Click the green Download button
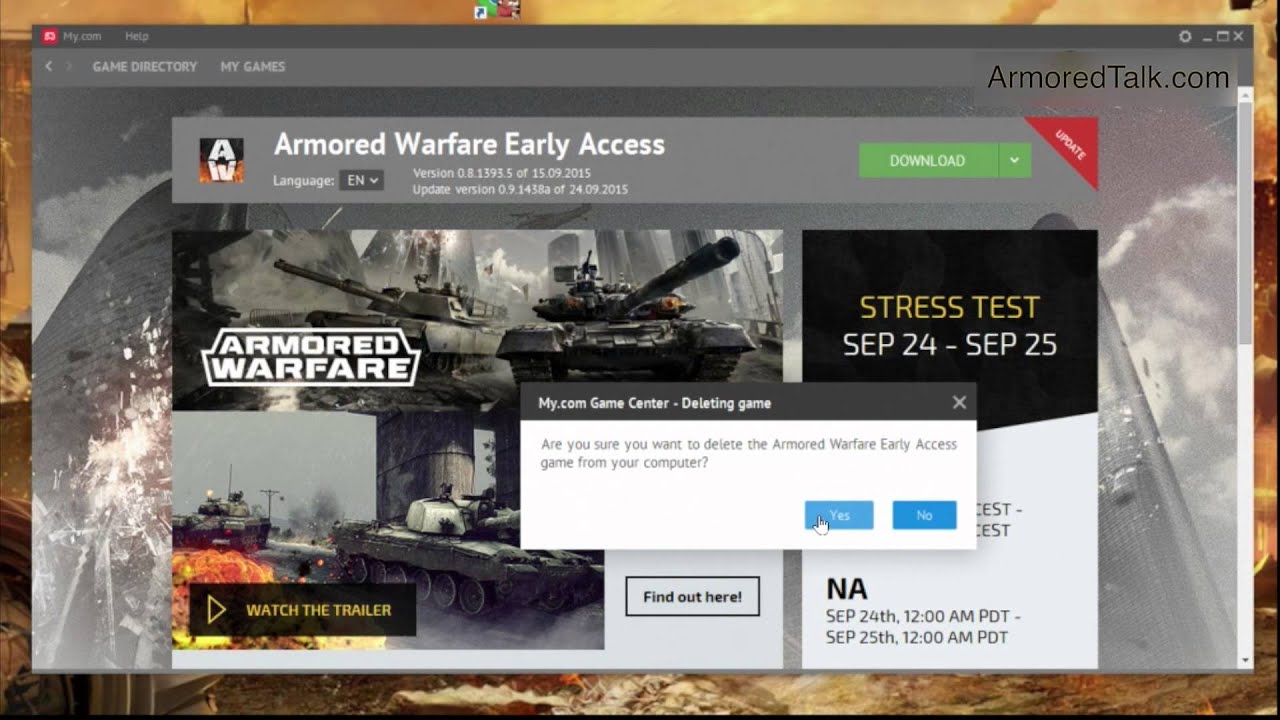1280x720 pixels. (928, 160)
